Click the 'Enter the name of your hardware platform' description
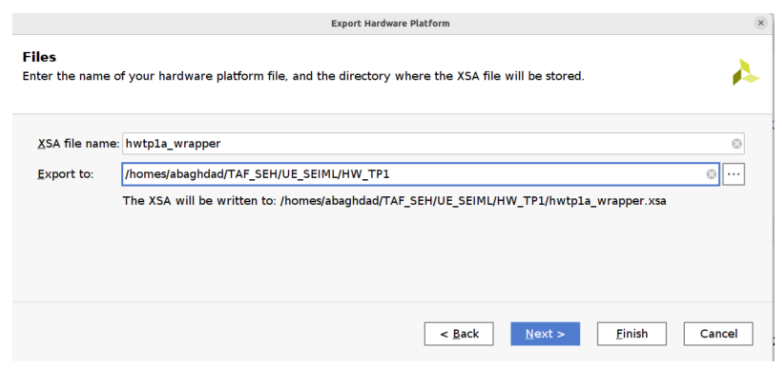Viewport: 782px width, 376px height. (x=303, y=77)
